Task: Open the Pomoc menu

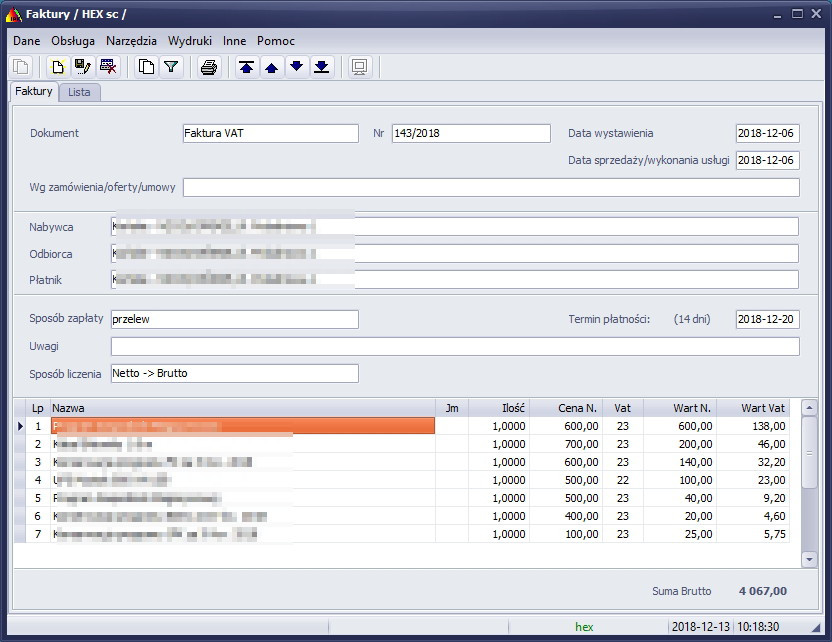Action: pyautogui.click(x=275, y=41)
